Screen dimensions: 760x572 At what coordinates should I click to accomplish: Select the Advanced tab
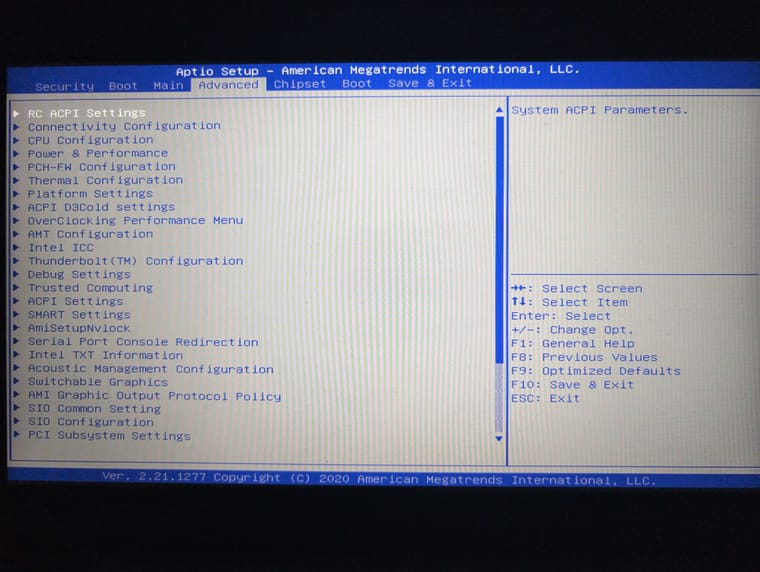pyautogui.click(x=228, y=85)
